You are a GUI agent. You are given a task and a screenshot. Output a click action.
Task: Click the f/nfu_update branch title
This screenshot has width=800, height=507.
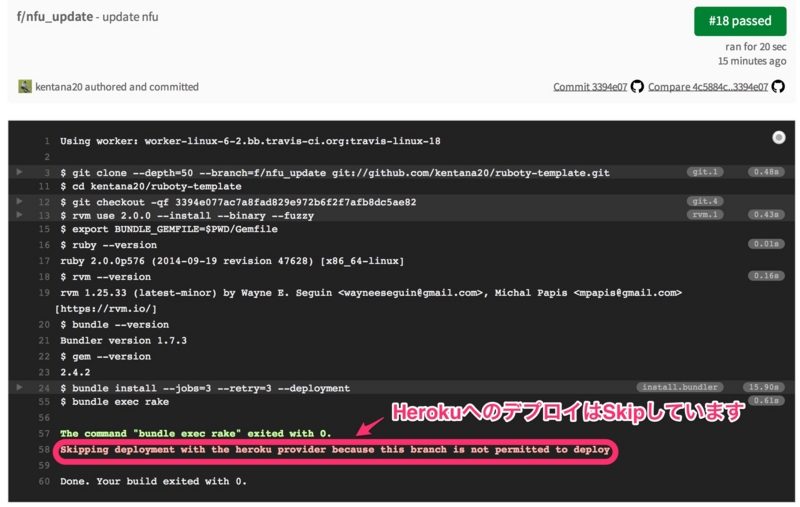55,17
